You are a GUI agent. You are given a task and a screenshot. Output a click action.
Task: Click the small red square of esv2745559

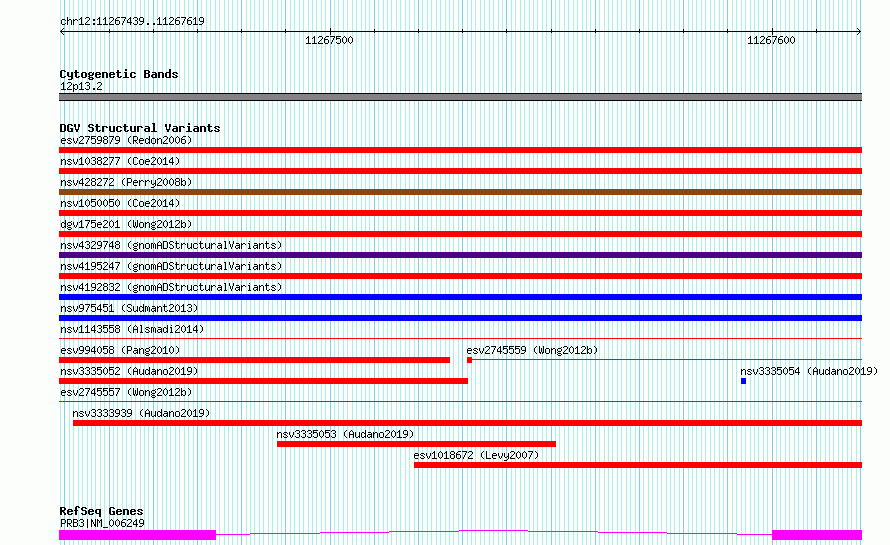pyautogui.click(x=469, y=360)
